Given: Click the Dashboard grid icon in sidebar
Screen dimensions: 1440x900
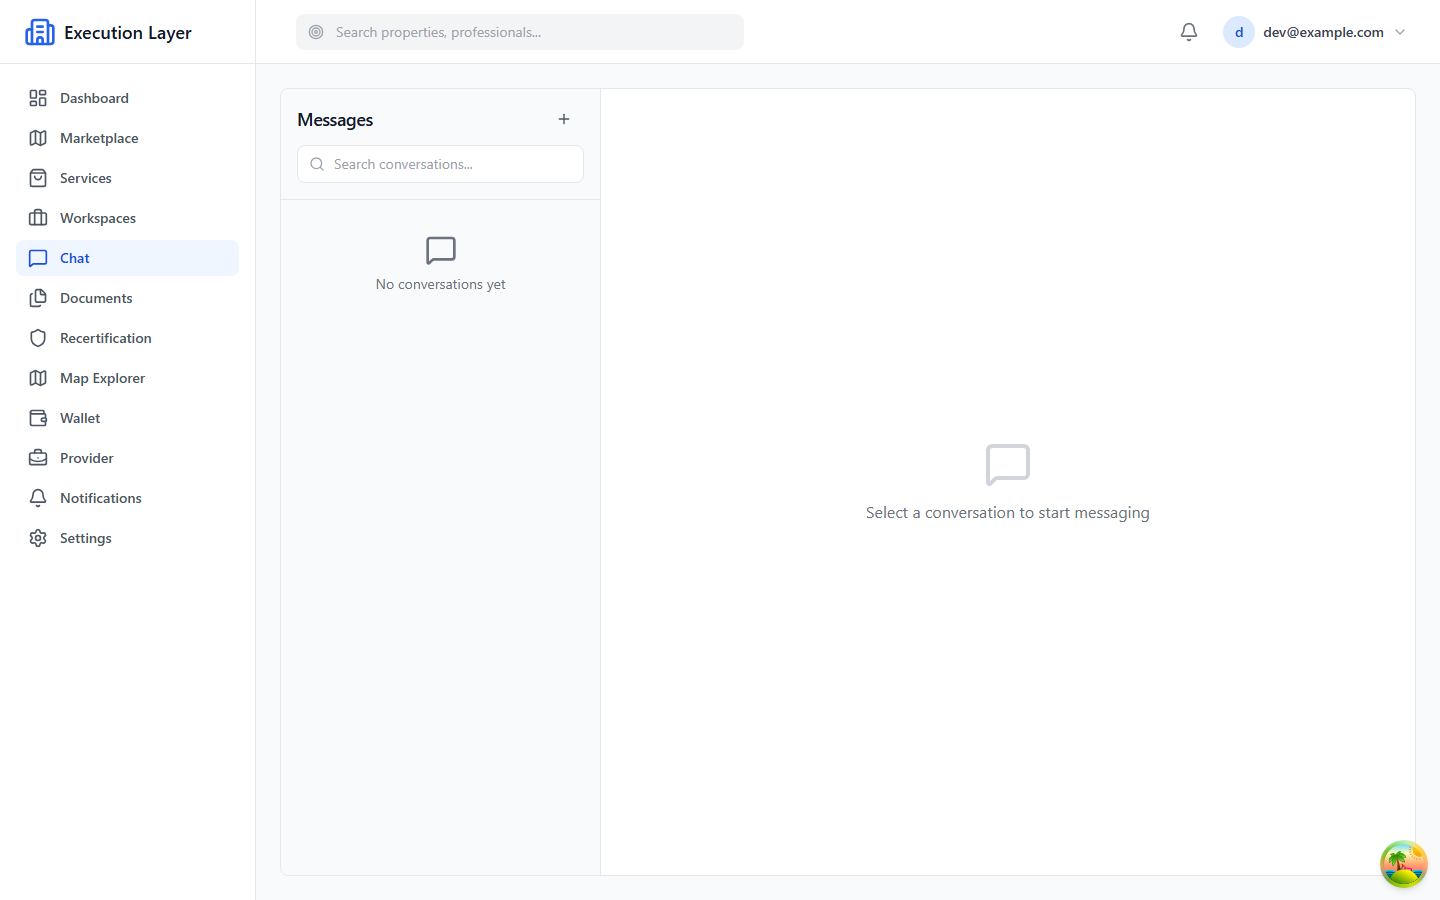Looking at the screenshot, I should coord(38,98).
